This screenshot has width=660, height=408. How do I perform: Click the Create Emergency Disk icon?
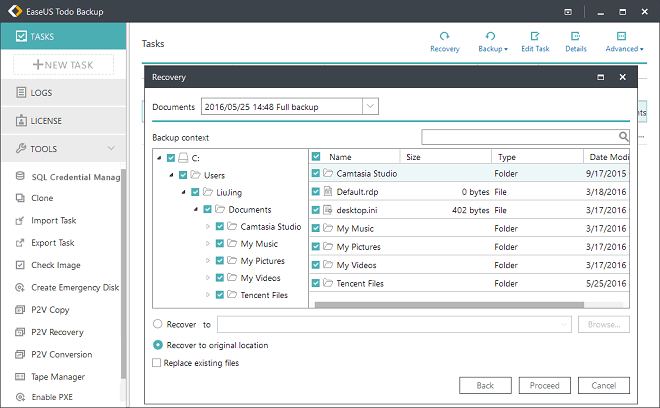click(20, 288)
